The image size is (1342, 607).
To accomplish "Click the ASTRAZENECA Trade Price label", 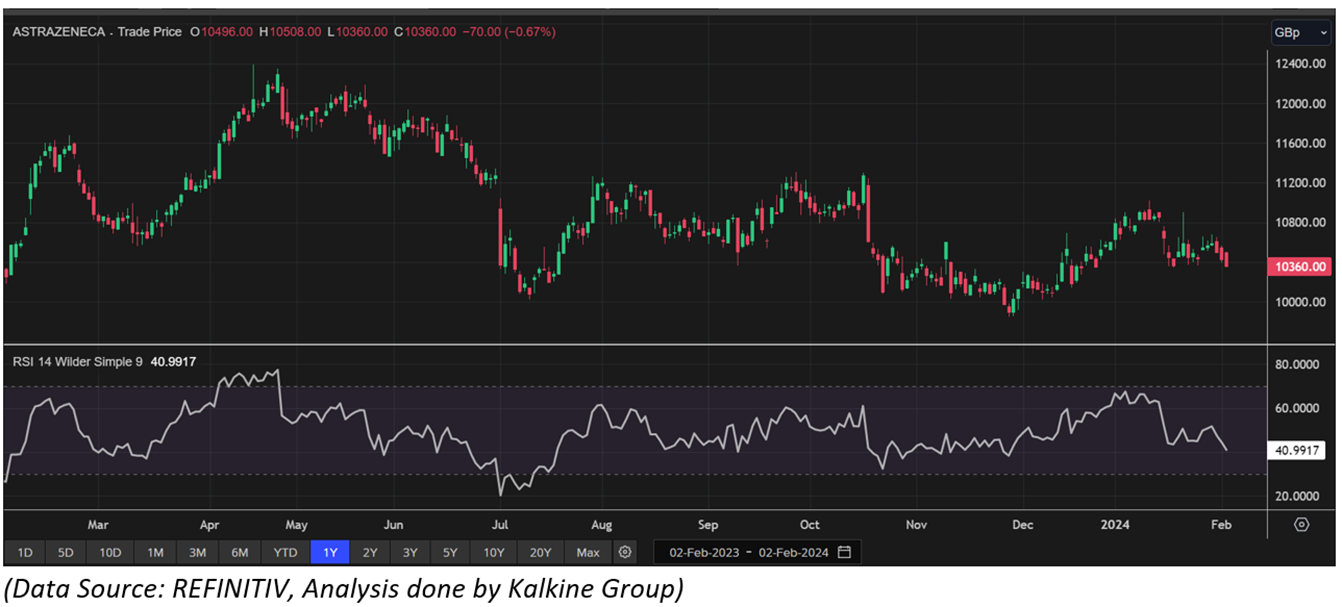I will [x=97, y=32].
